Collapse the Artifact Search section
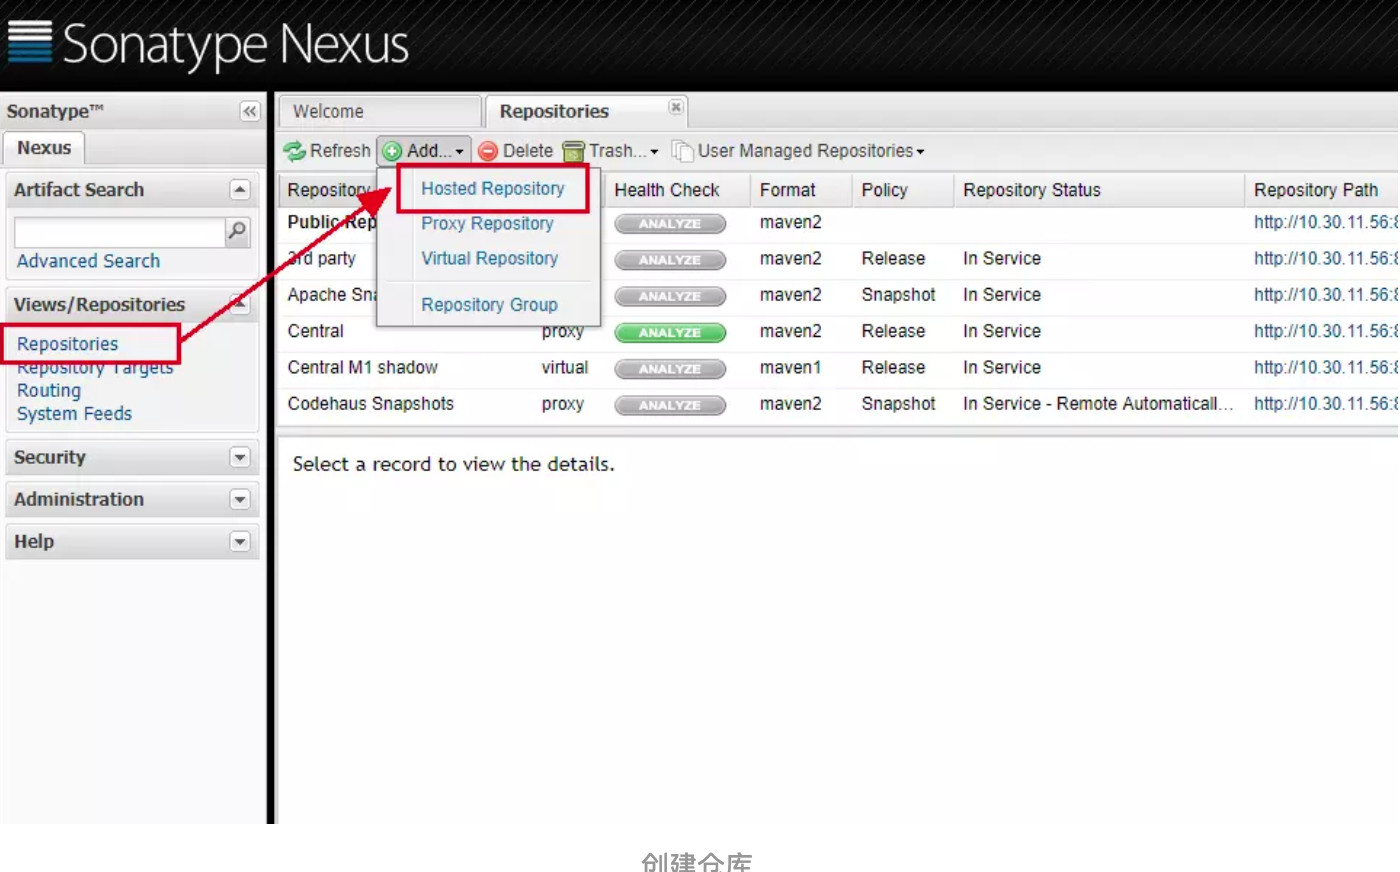This screenshot has height=872, width=1400. point(240,190)
